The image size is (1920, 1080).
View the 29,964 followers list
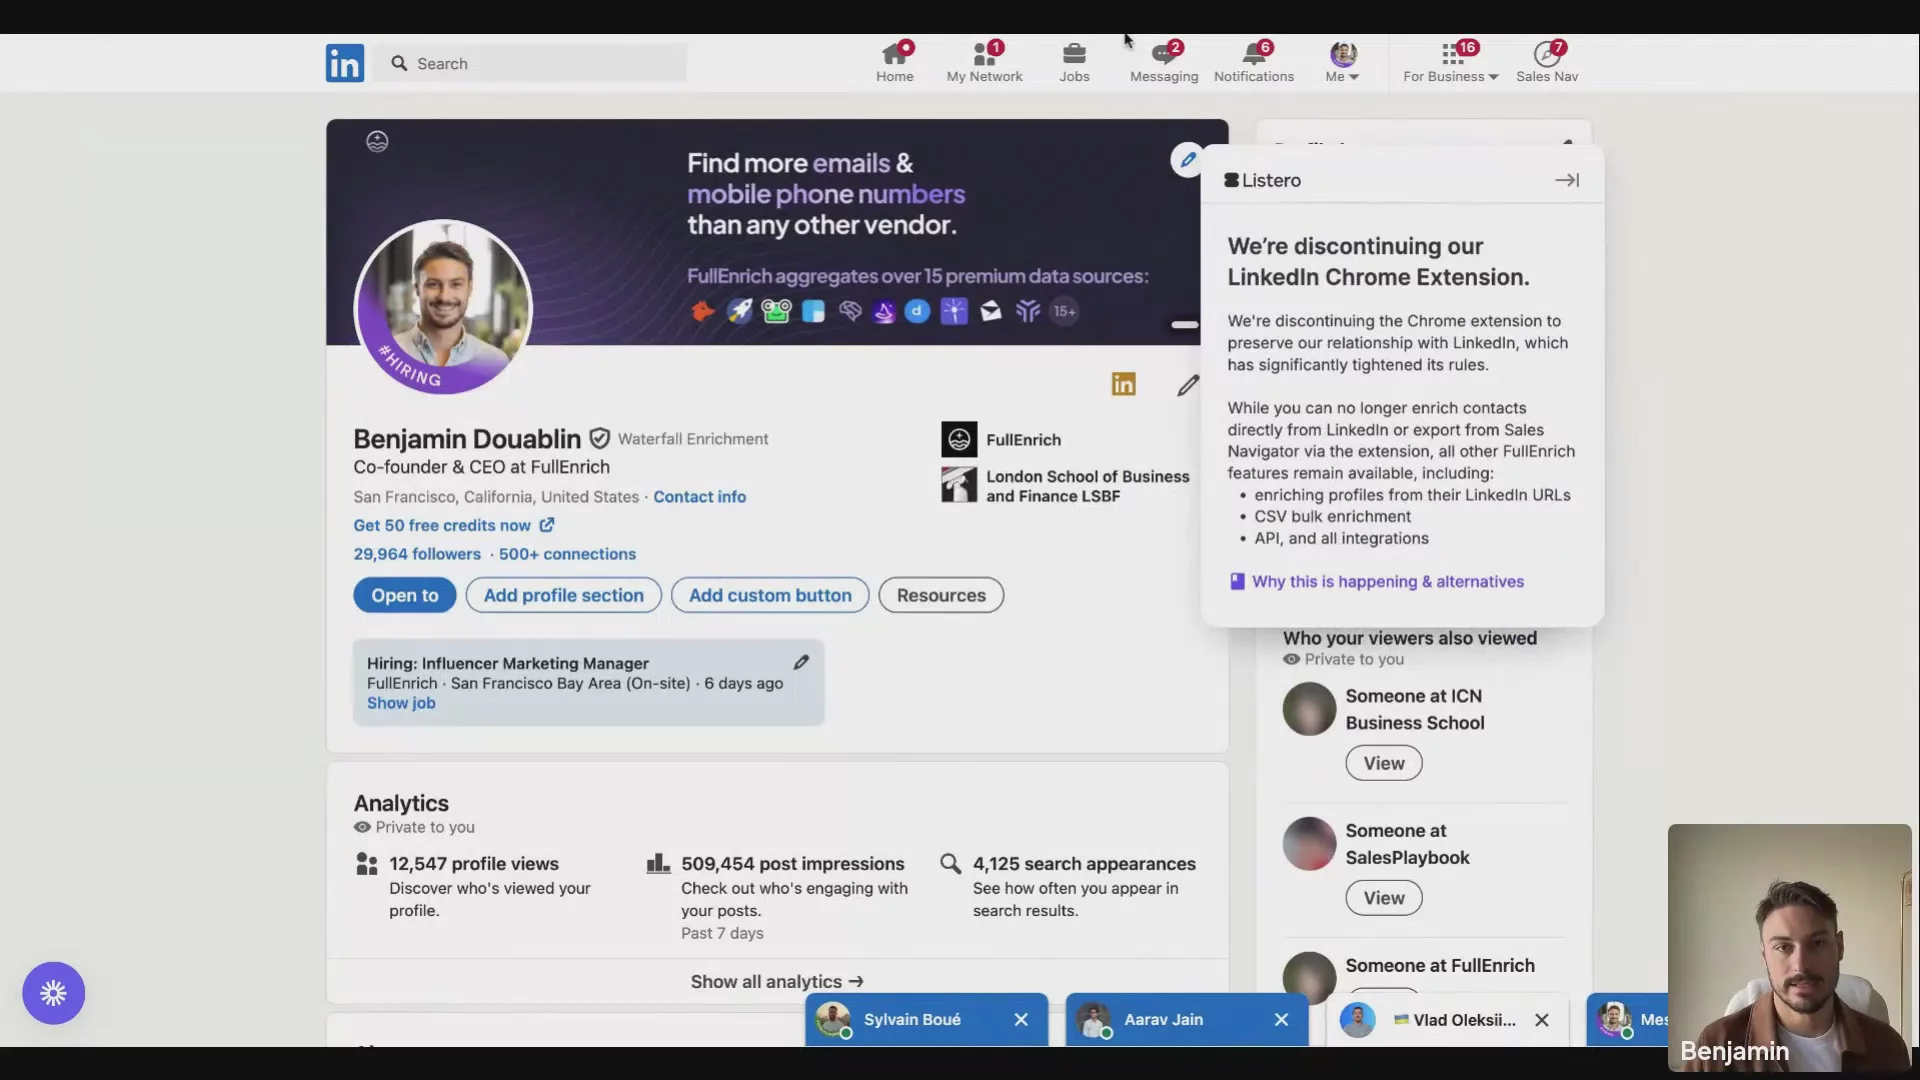tap(417, 554)
